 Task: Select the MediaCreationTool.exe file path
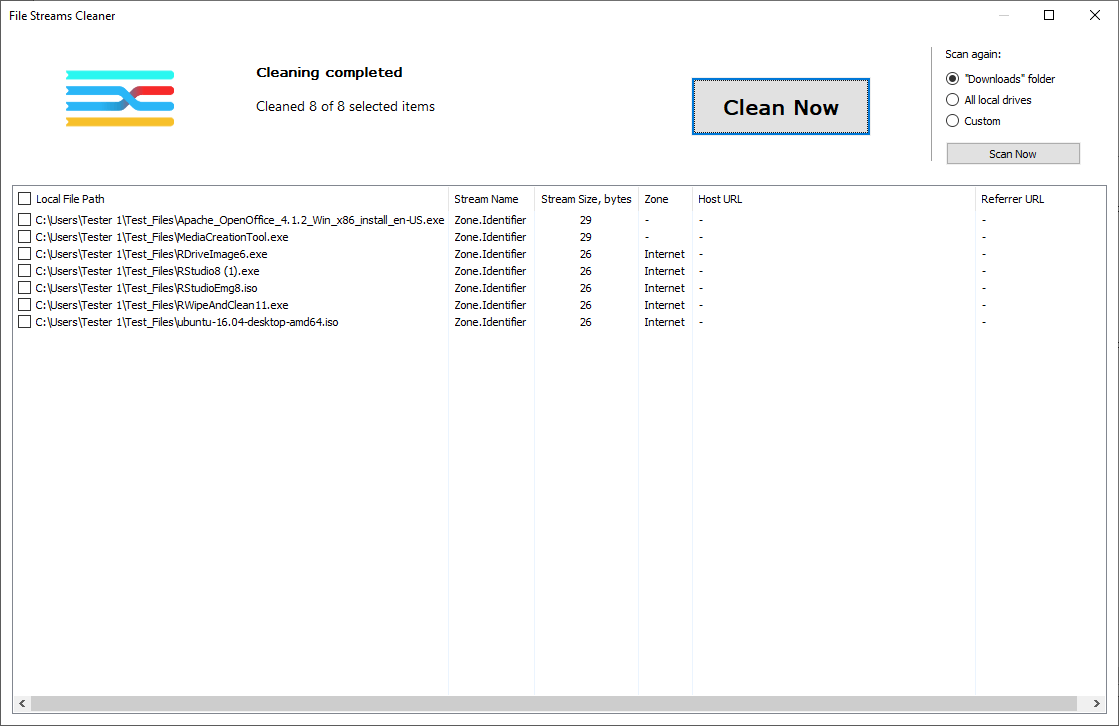[162, 237]
